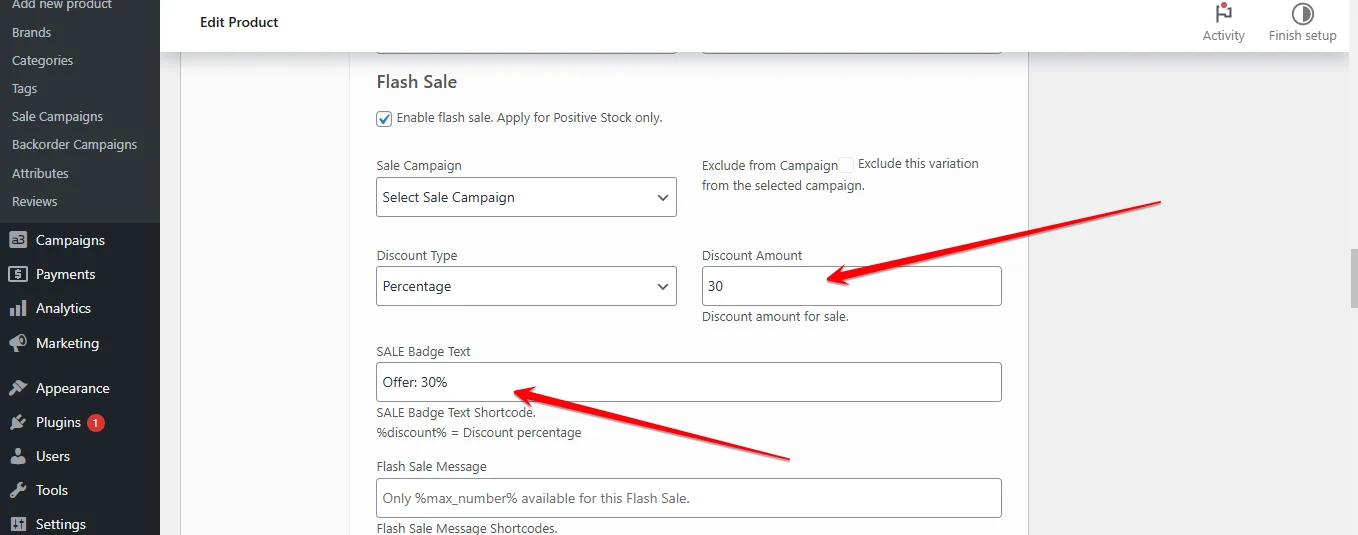The width and height of the screenshot is (1358, 535).
Task: Open the Categories link in sidebar
Action: coord(42,61)
